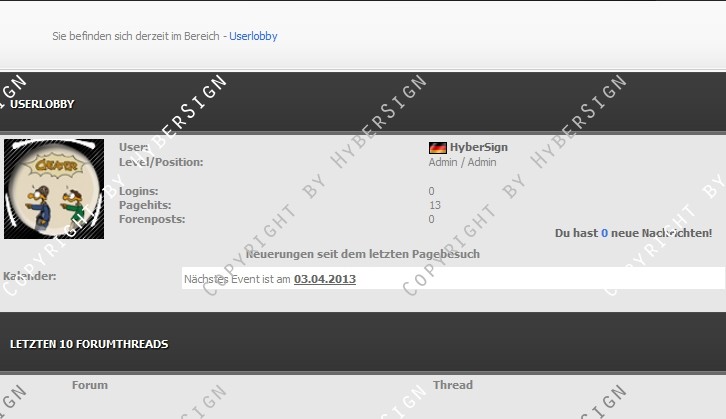The width and height of the screenshot is (726, 419).
Task: Click the Pagehits label
Action: 144,205
